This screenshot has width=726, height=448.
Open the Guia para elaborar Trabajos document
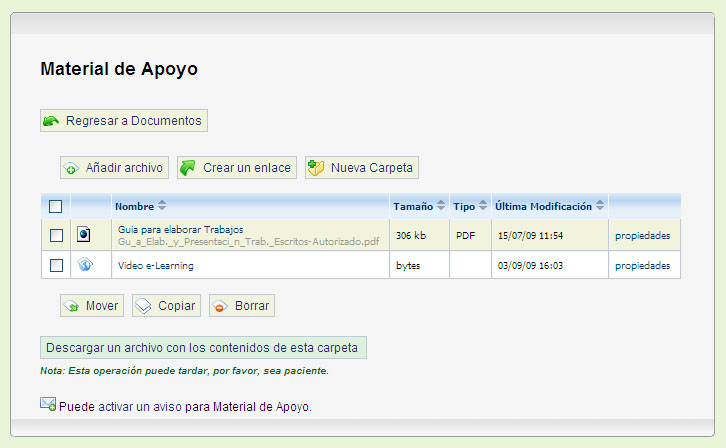click(181, 230)
